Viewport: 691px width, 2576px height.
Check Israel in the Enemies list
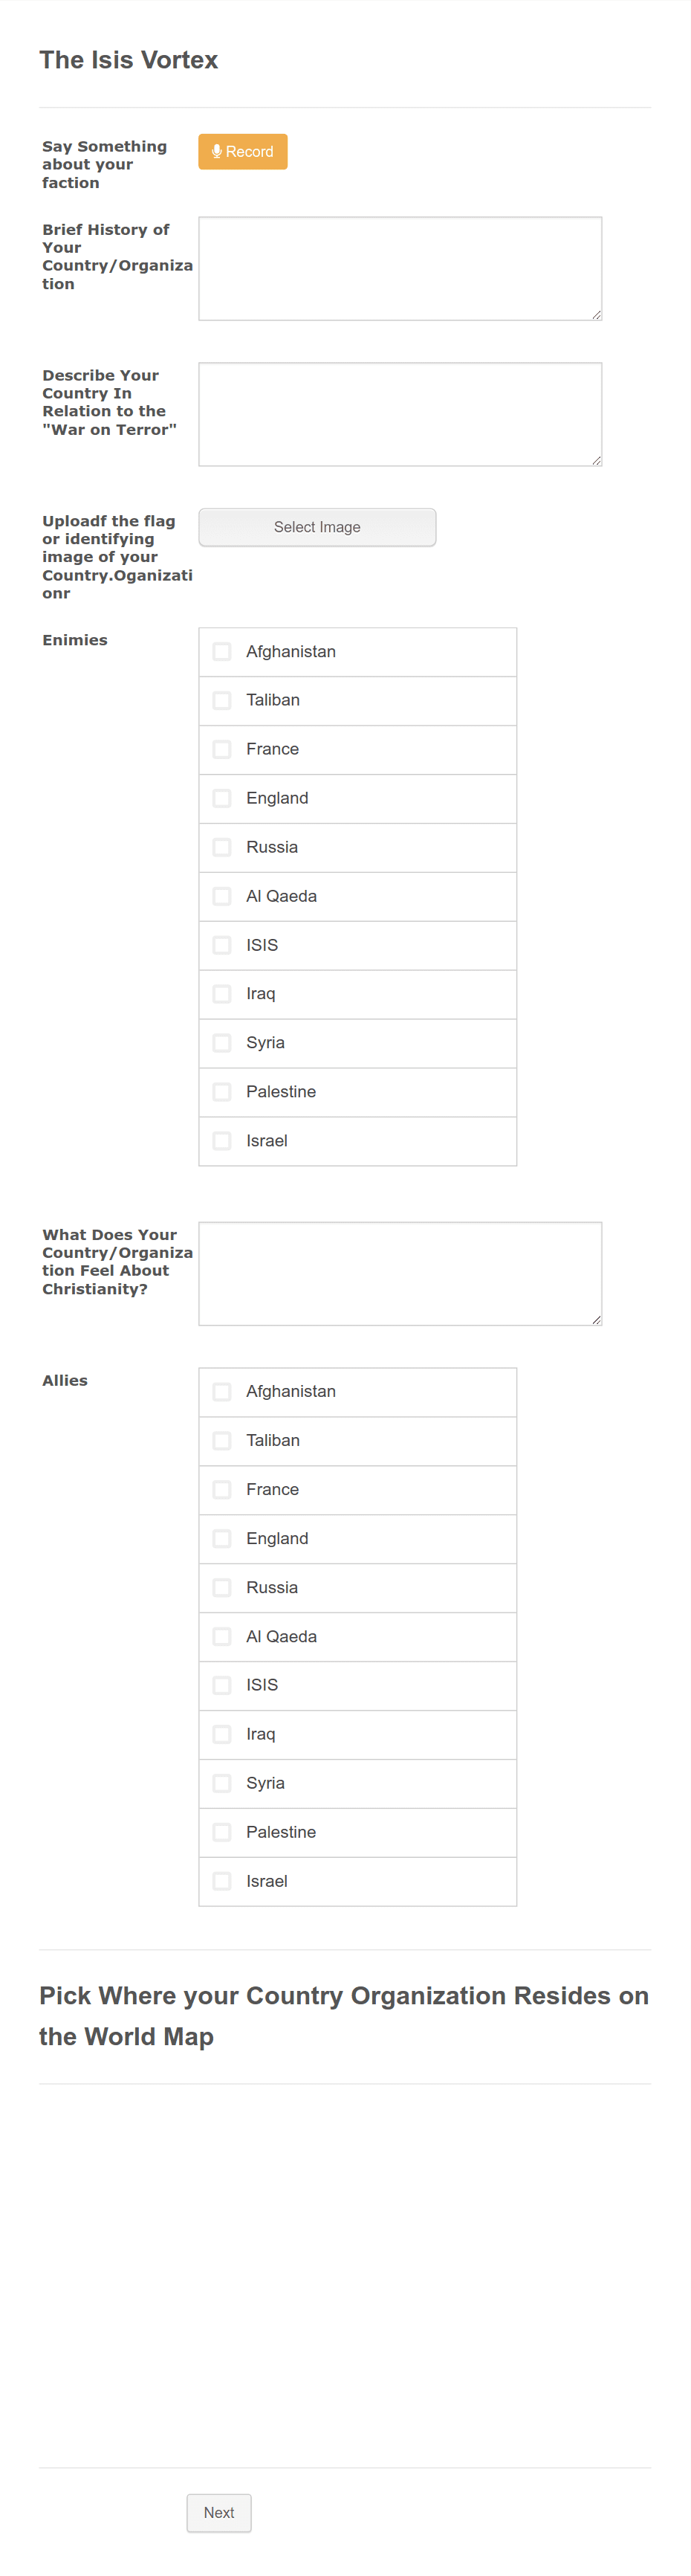click(221, 1140)
